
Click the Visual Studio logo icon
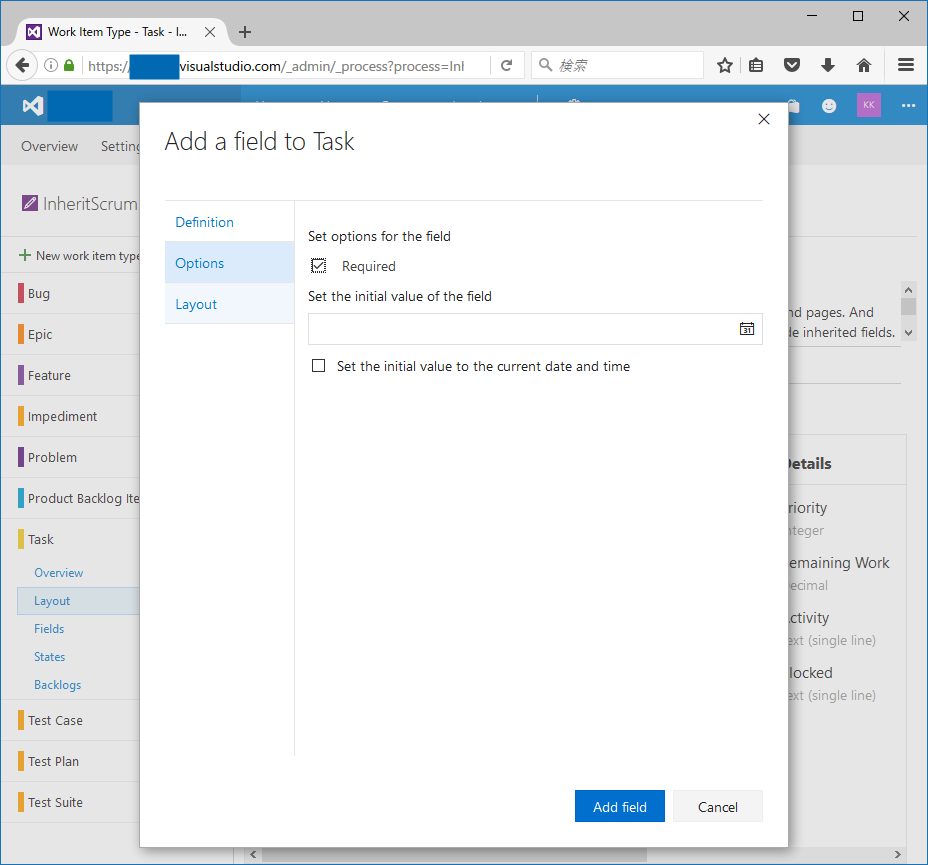pyautogui.click(x=32, y=105)
